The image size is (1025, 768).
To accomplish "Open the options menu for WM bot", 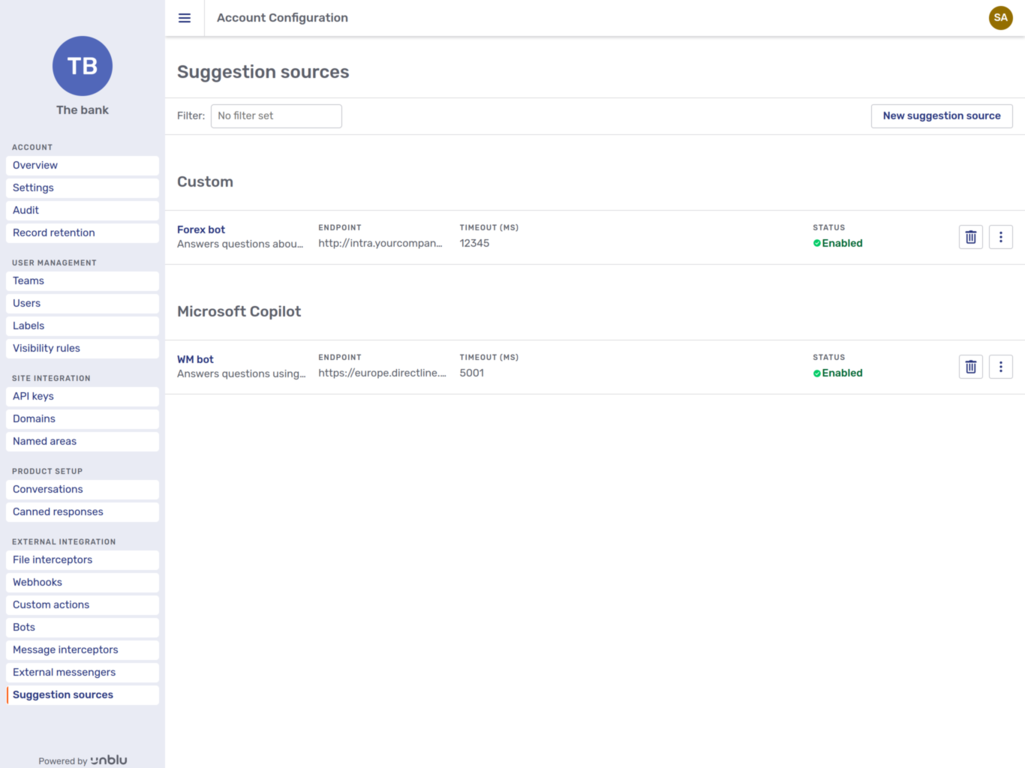I will click(1000, 367).
